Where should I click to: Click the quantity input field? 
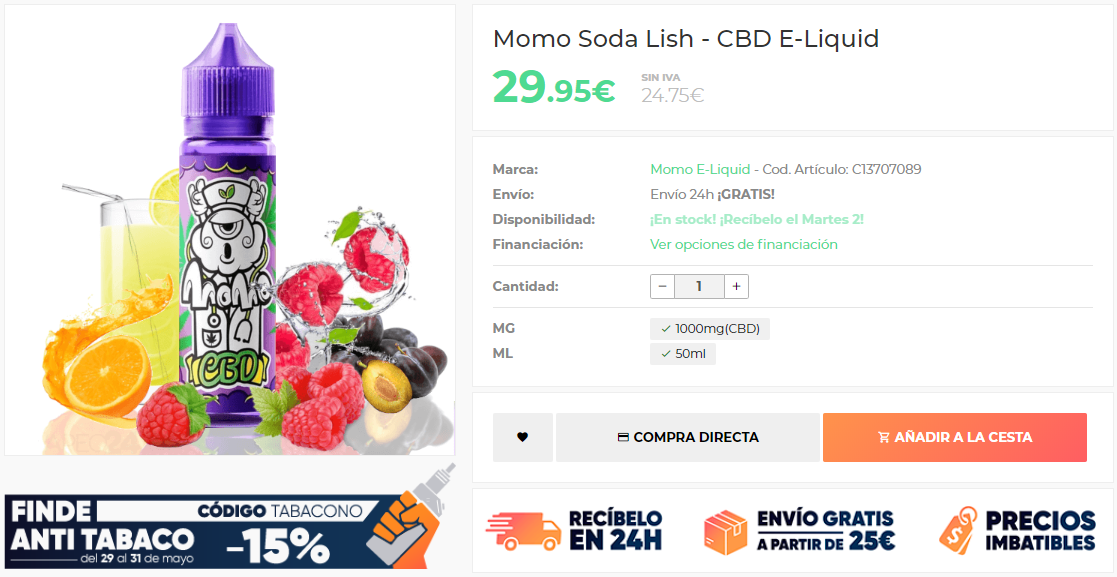click(699, 287)
